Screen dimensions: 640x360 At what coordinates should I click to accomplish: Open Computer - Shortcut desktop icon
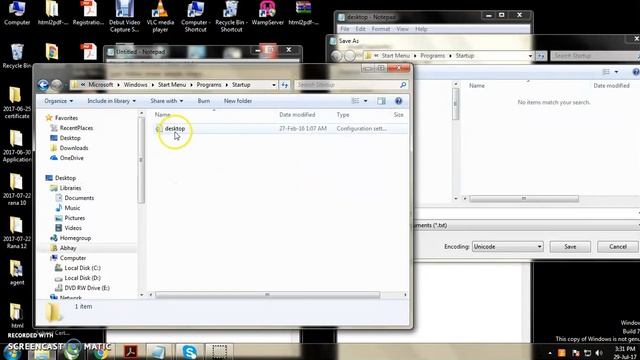(196, 16)
